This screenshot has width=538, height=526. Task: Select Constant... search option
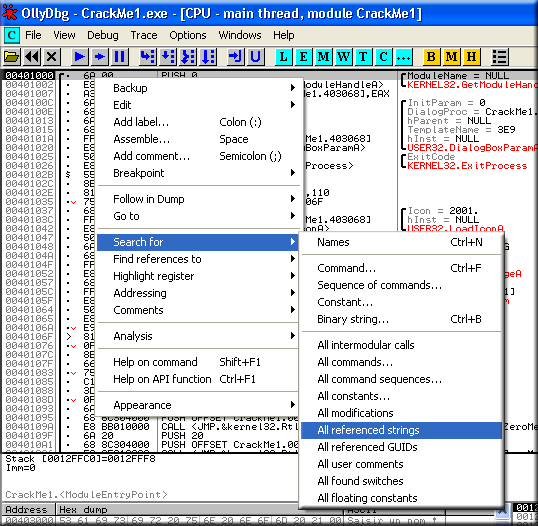401,302
